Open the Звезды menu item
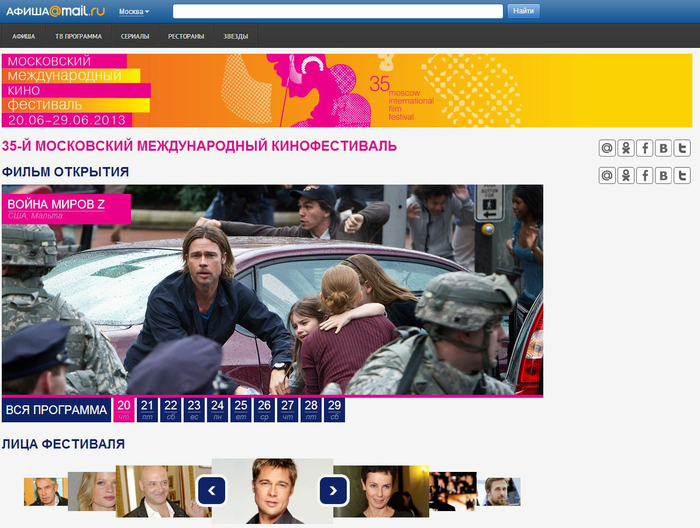Viewport: 700px width, 528px height. click(236, 36)
